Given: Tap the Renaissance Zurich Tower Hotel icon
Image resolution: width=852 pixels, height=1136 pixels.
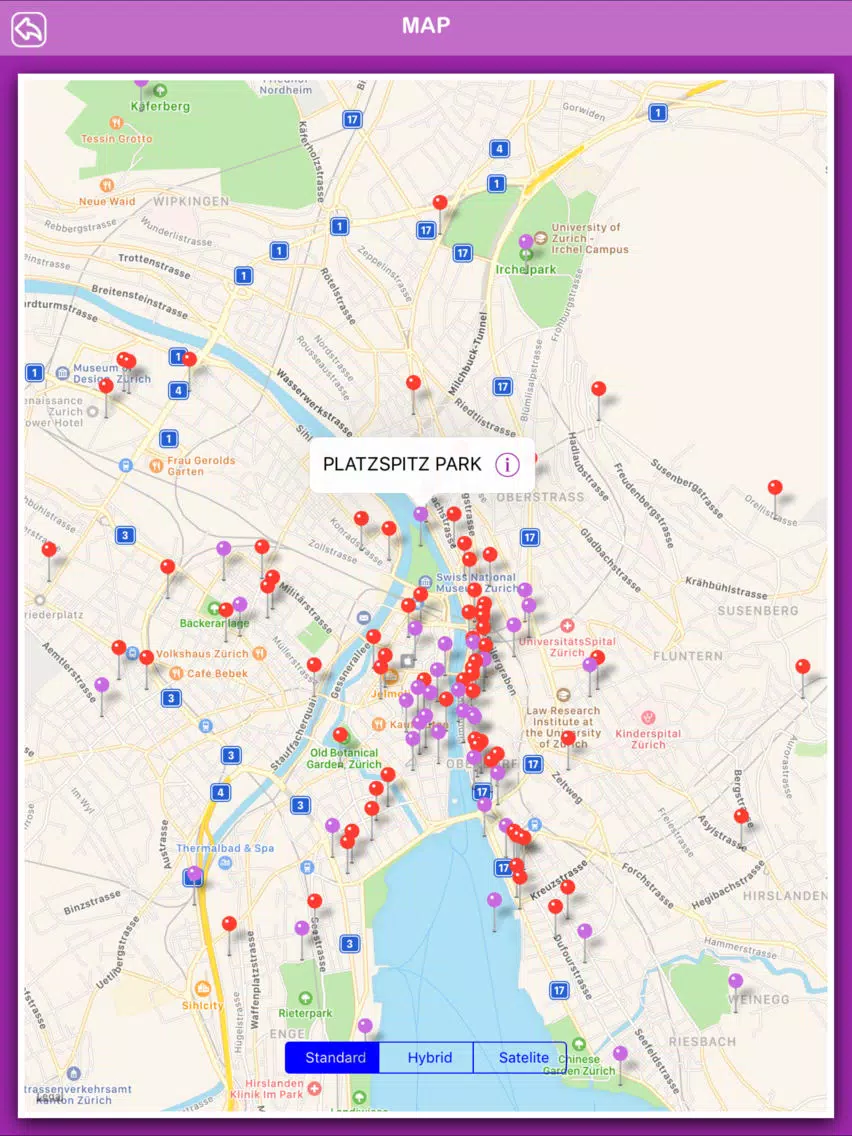Looking at the screenshot, I should point(92,412).
